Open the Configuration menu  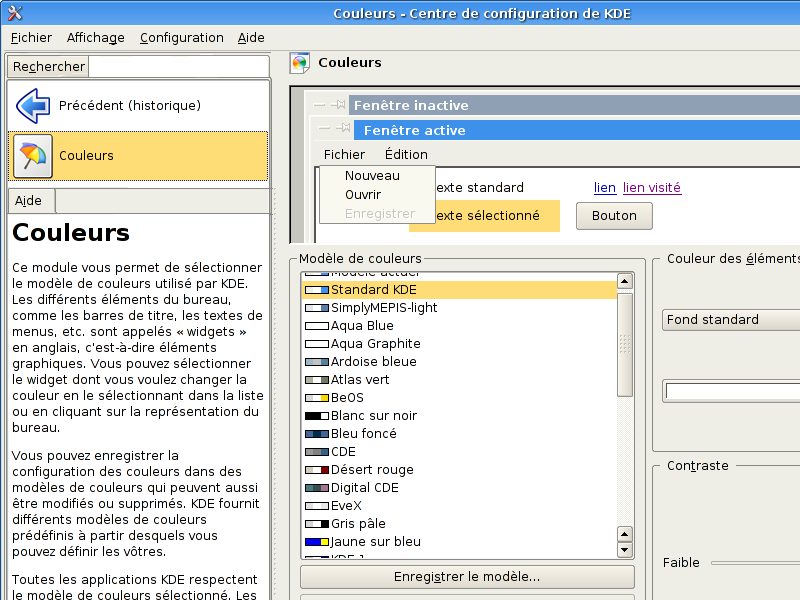182,38
